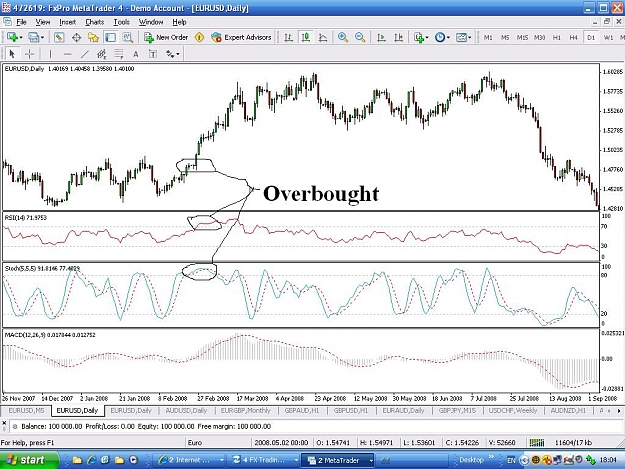
Task: Toggle chart auto scroll icon
Action: (x=381, y=37)
